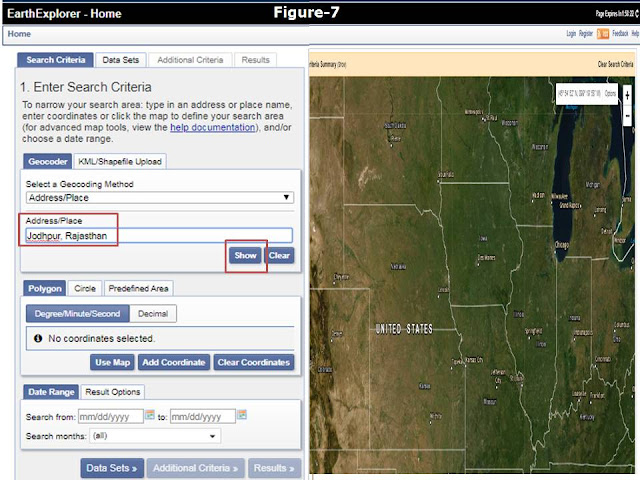
Task: Select the Geocoder tab
Action: (48, 162)
